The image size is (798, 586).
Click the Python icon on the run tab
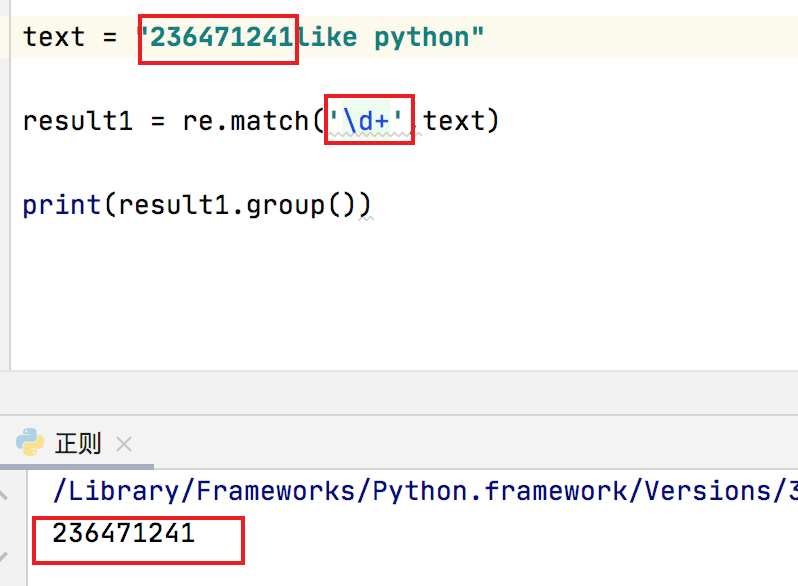(30, 442)
